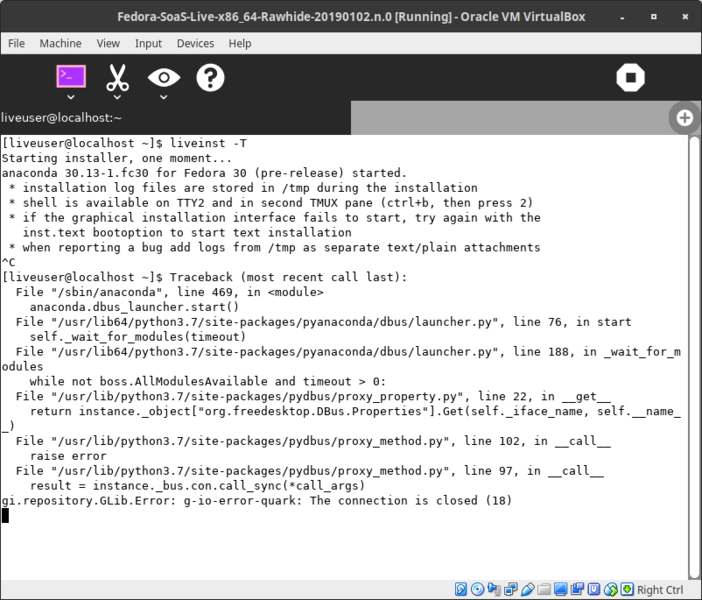The width and height of the screenshot is (702, 600).
Task: Open the Devices menu
Action: tap(195, 44)
